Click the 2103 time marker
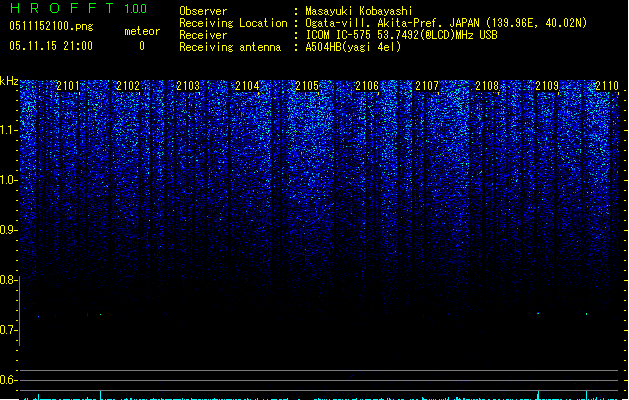This screenshot has width=629, height=400. point(188,86)
